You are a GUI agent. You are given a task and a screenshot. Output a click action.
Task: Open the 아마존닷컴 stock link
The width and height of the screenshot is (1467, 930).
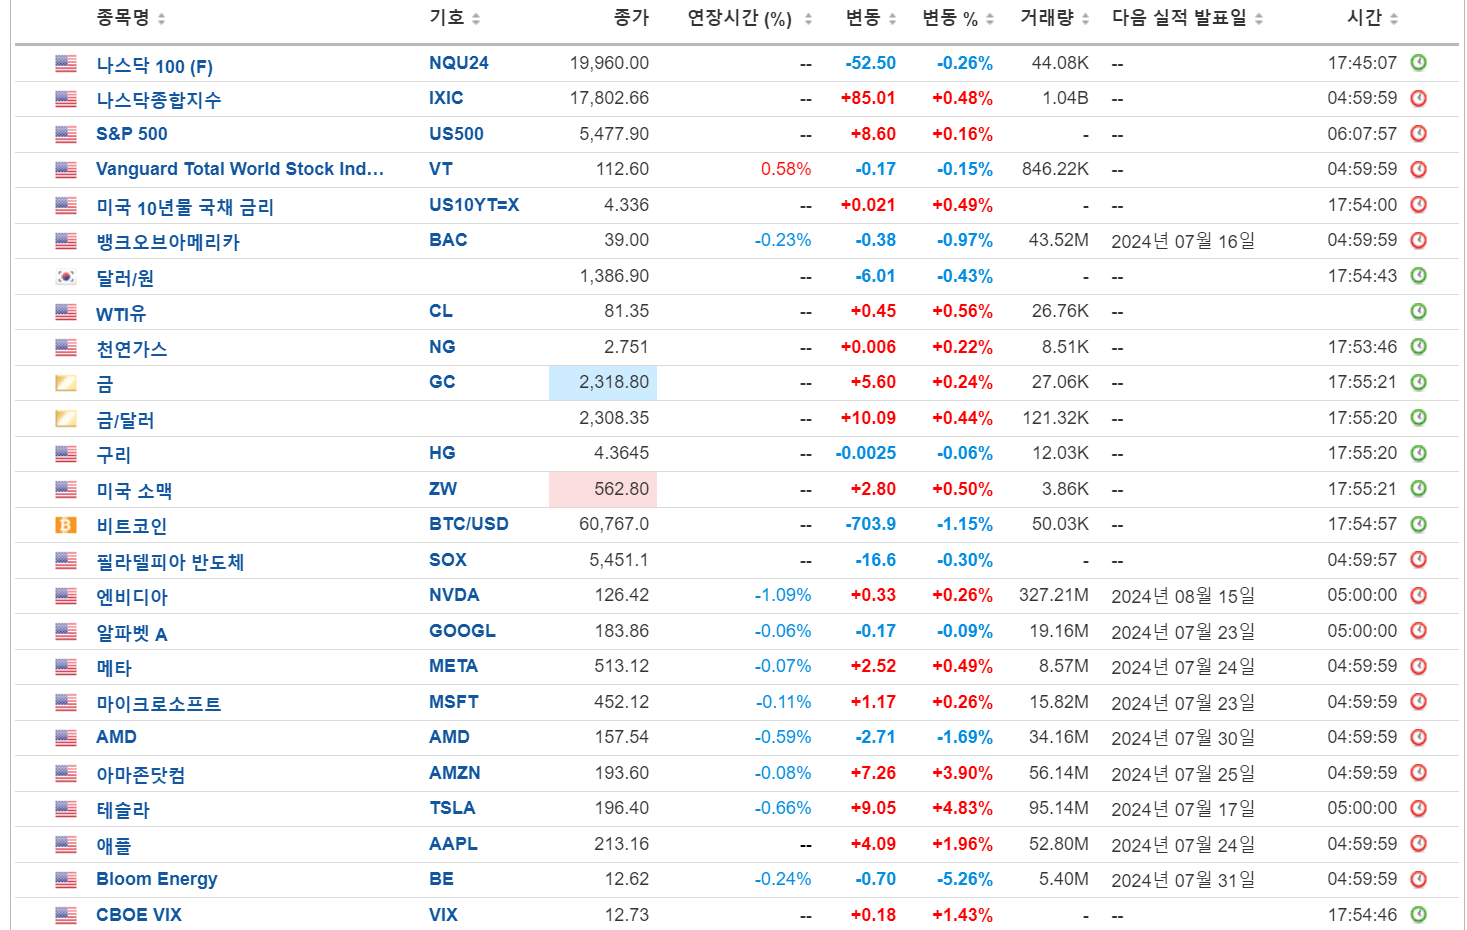pos(140,775)
